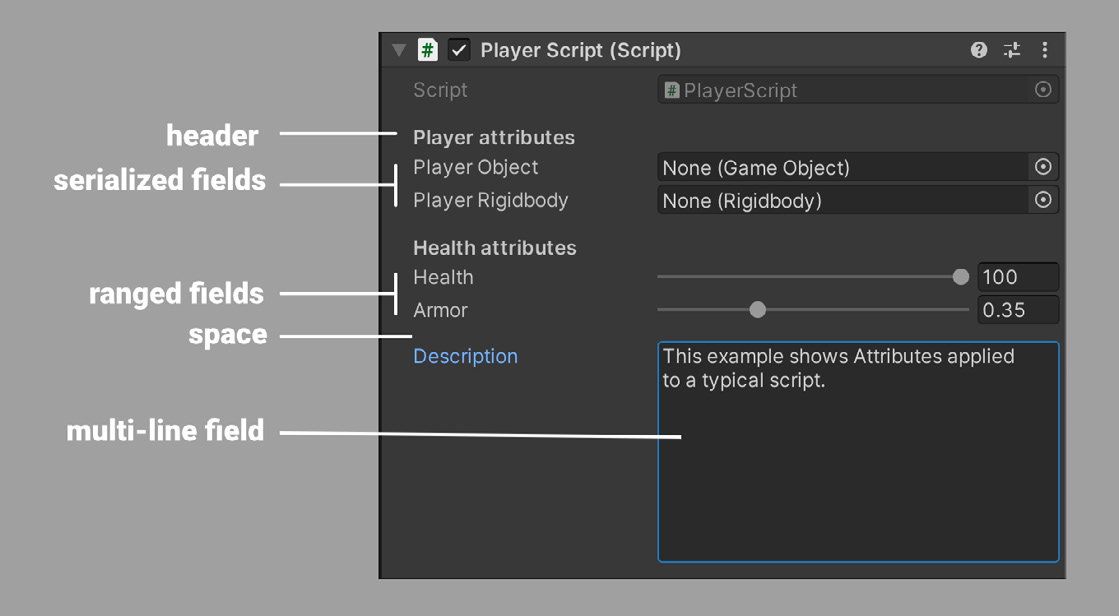This screenshot has height=616, width=1119.
Task: Open the three-dot component context menu
Action: (x=1045, y=49)
